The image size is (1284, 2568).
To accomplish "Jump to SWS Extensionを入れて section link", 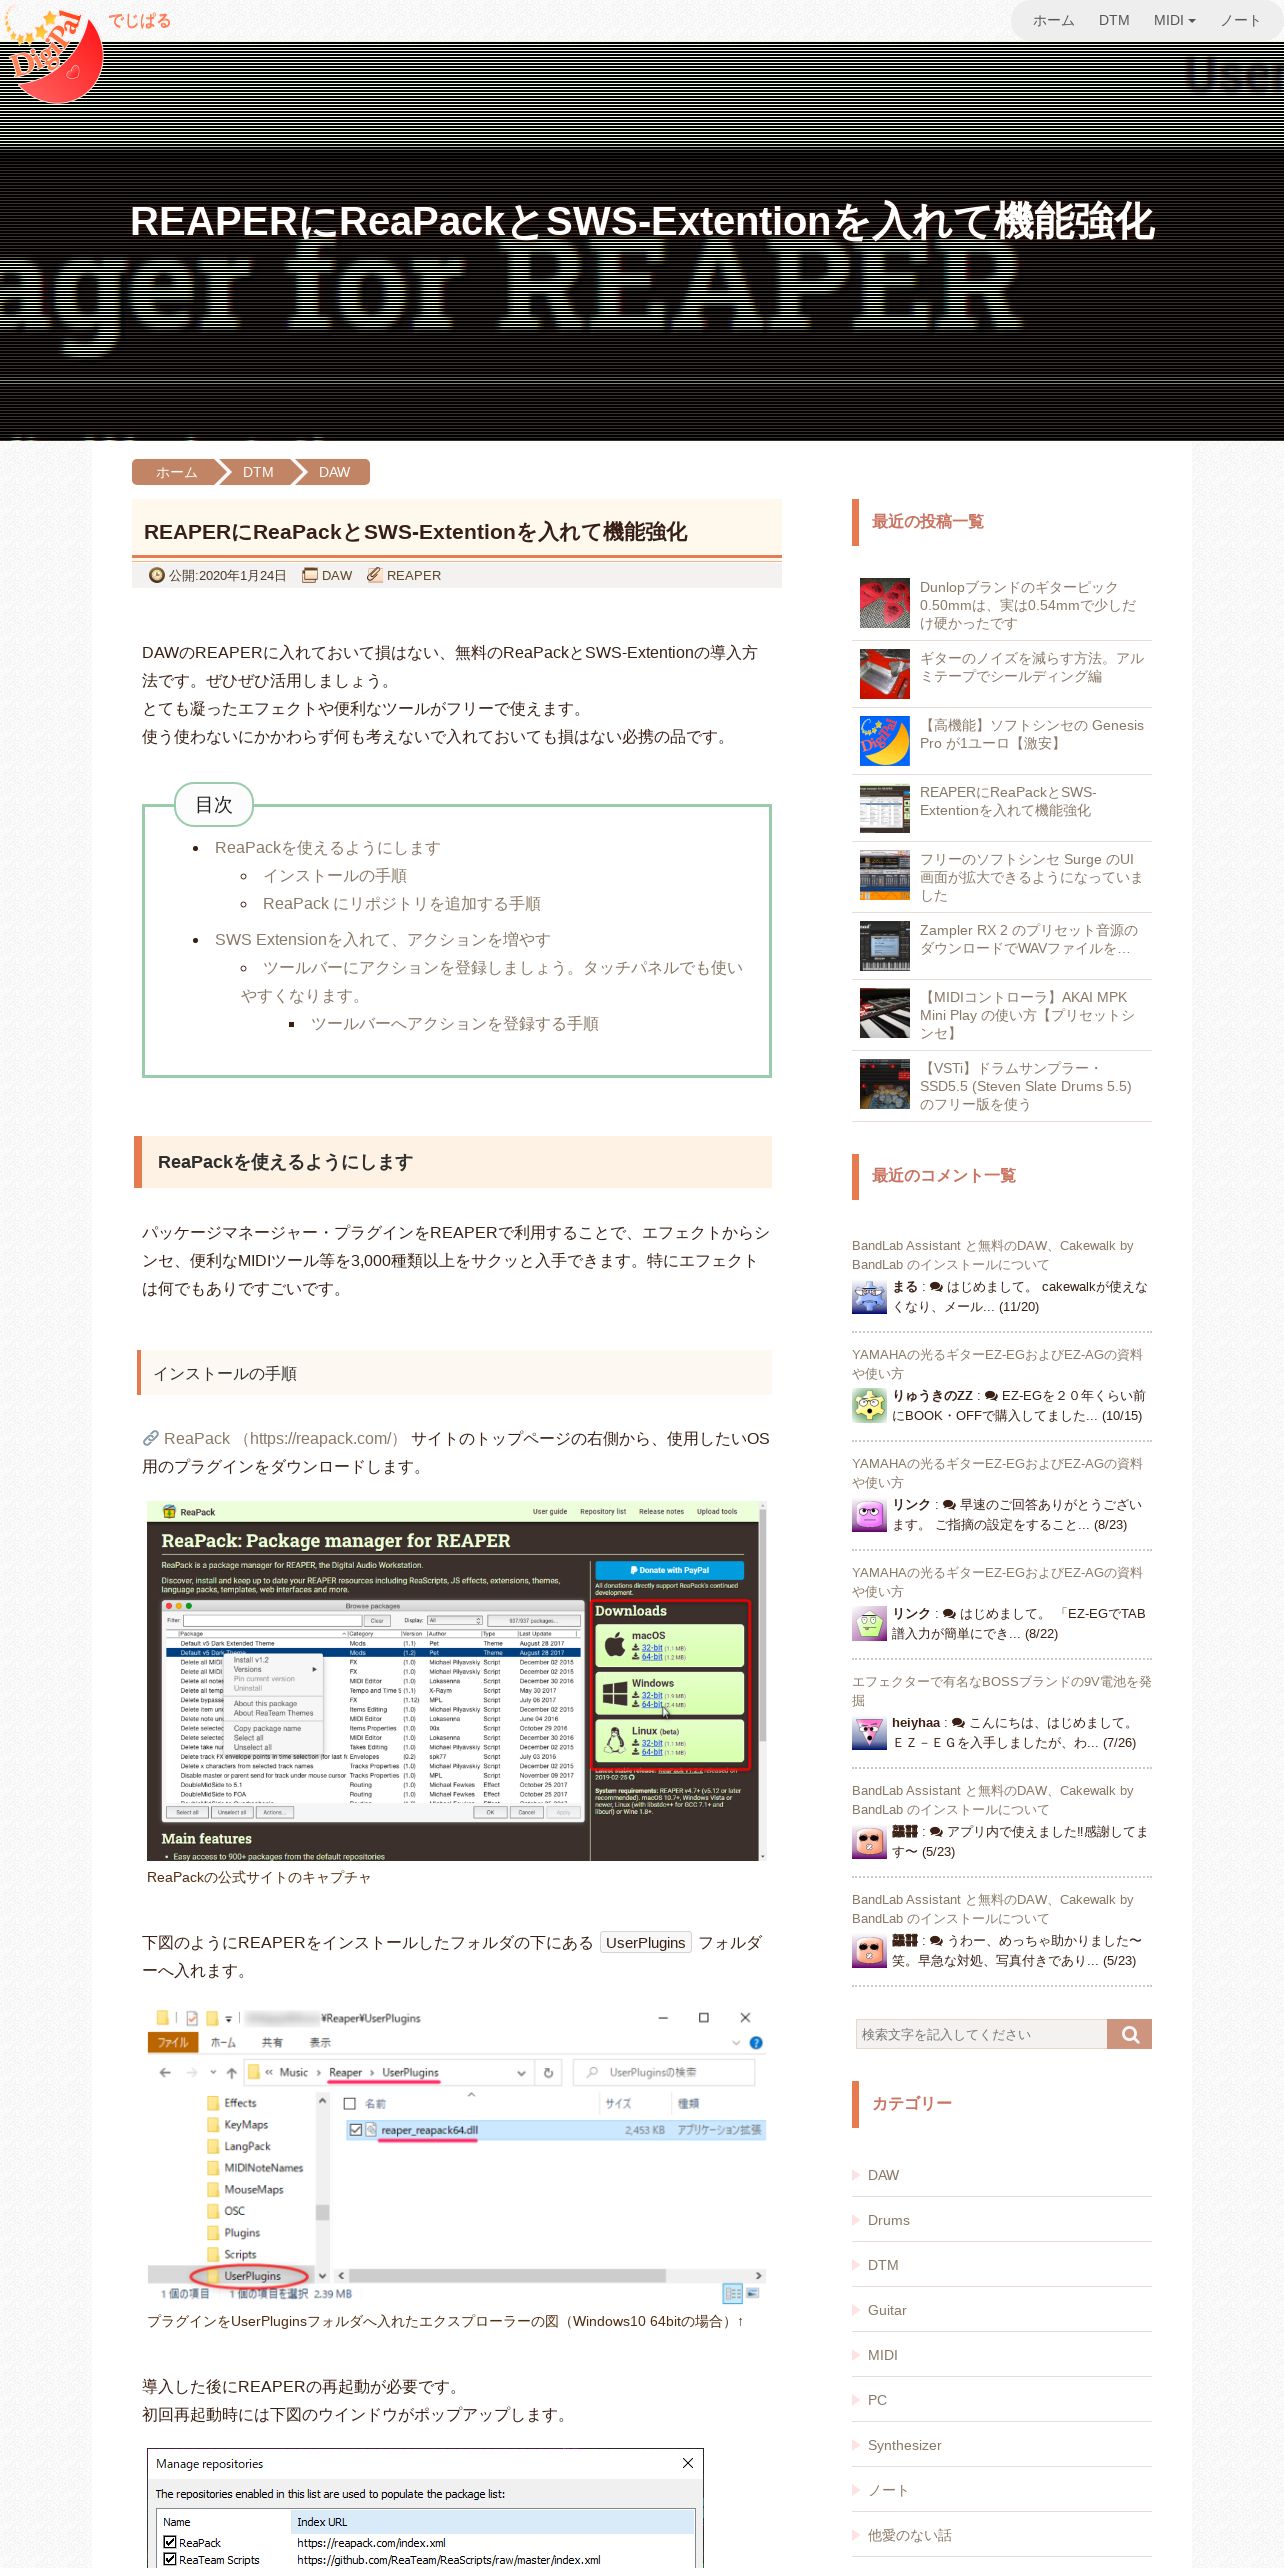I will click(x=382, y=939).
